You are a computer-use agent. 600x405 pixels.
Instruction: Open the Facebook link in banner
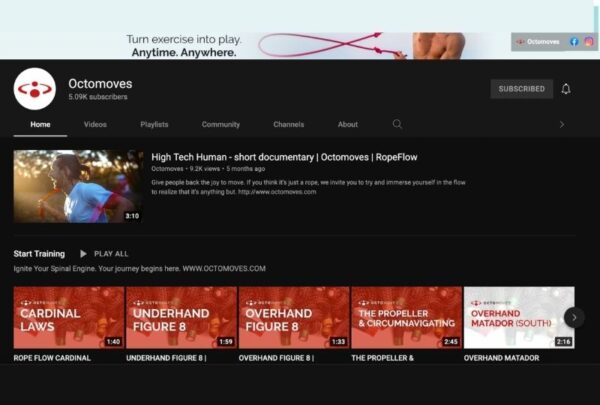click(574, 42)
